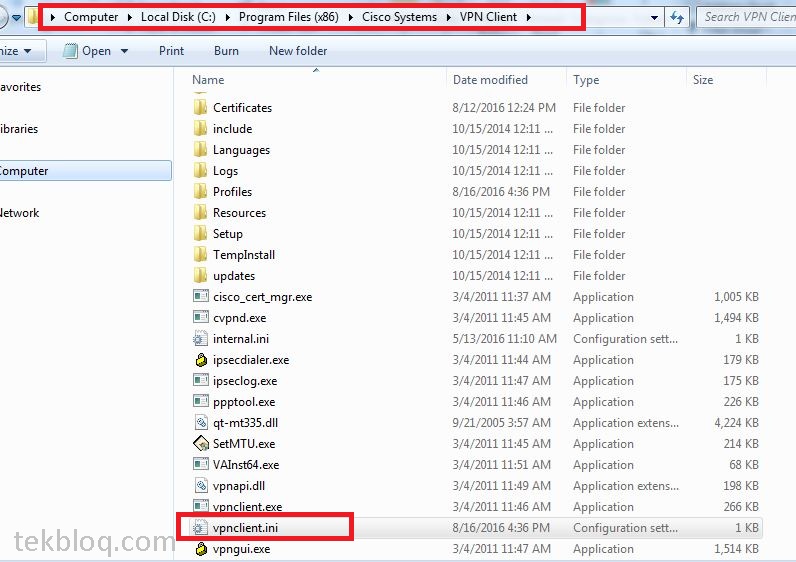Click the '4,224 KB' size cell

click(x=736, y=423)
